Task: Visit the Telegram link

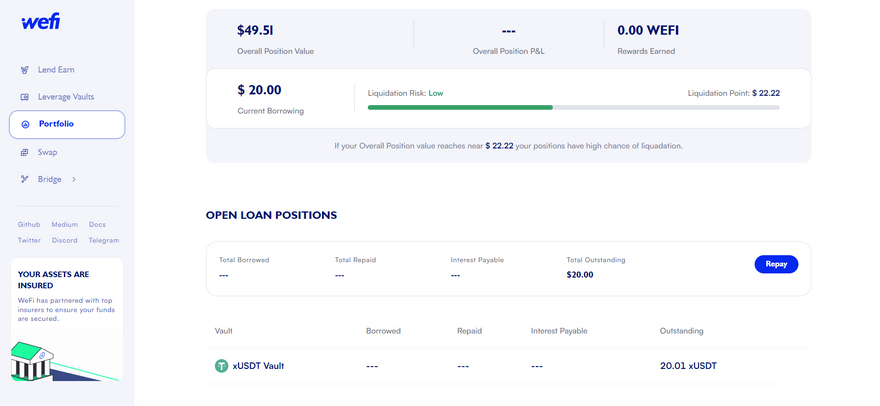Action: [x=104, y=240]
